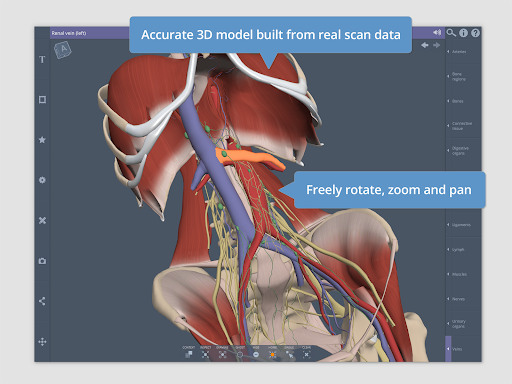Toggle the Hide mode button
The image size is (512, 384).
pyautogui.click(x=256, y=353)
